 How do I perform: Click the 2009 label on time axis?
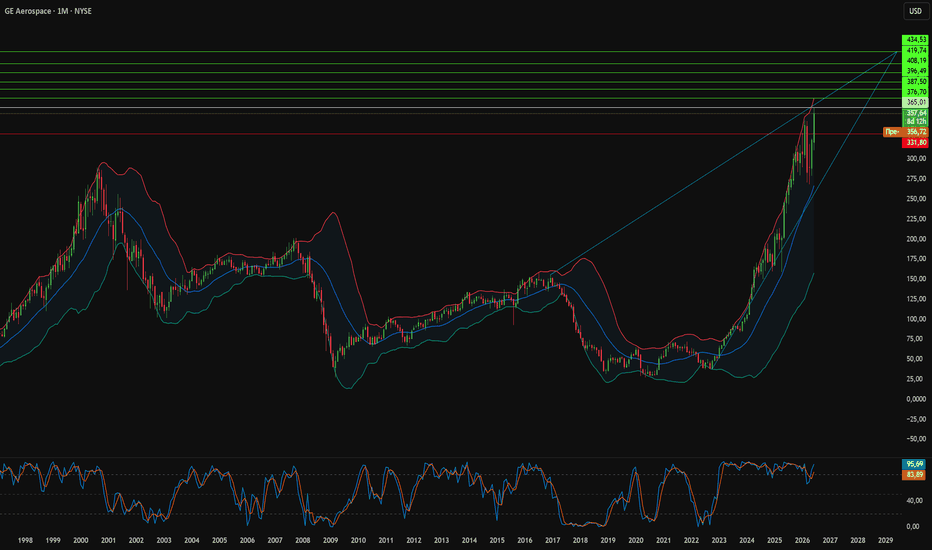(330, 540)
